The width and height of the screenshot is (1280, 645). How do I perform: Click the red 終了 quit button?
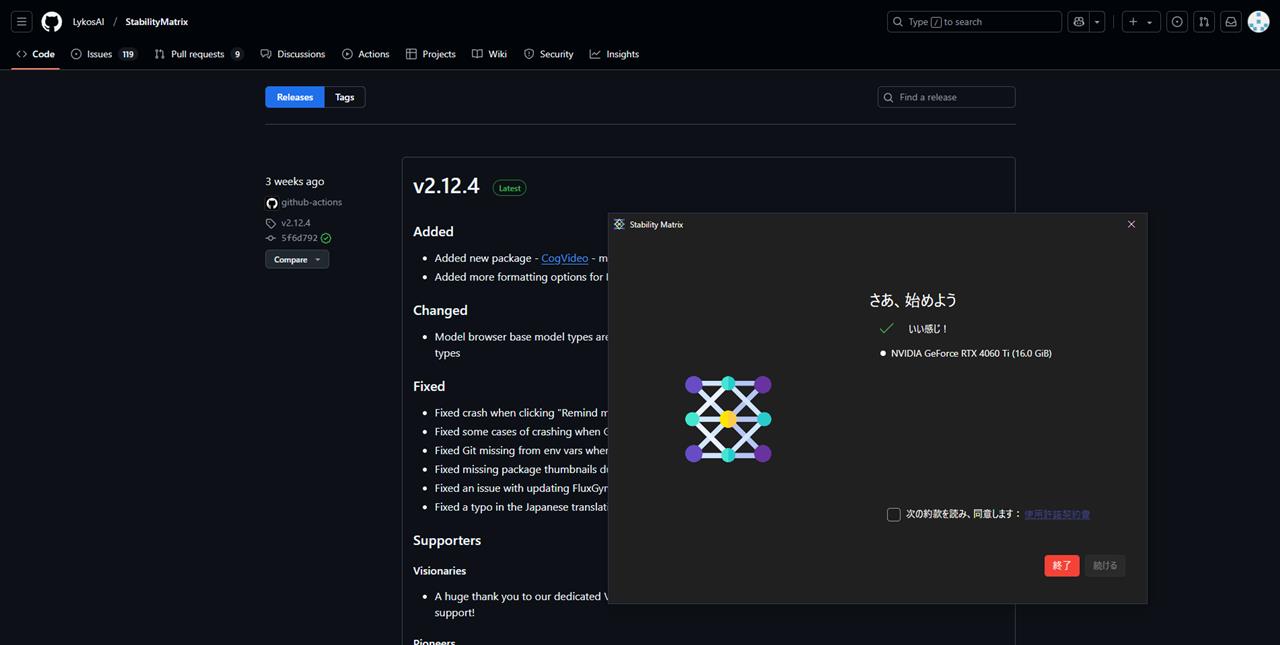1062,565
